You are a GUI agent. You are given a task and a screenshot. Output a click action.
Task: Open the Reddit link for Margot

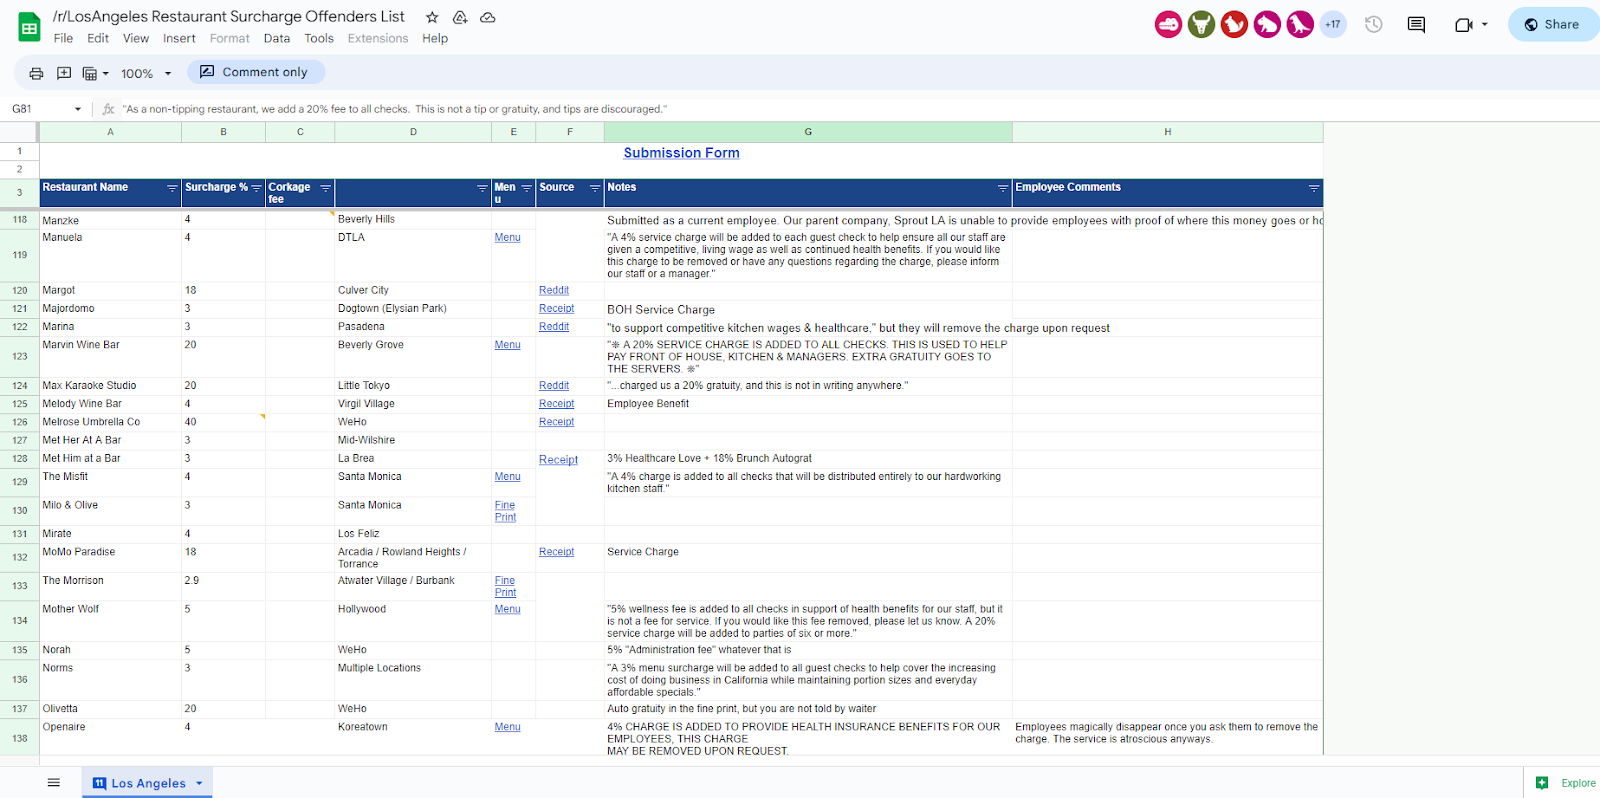tap(554, 291)
